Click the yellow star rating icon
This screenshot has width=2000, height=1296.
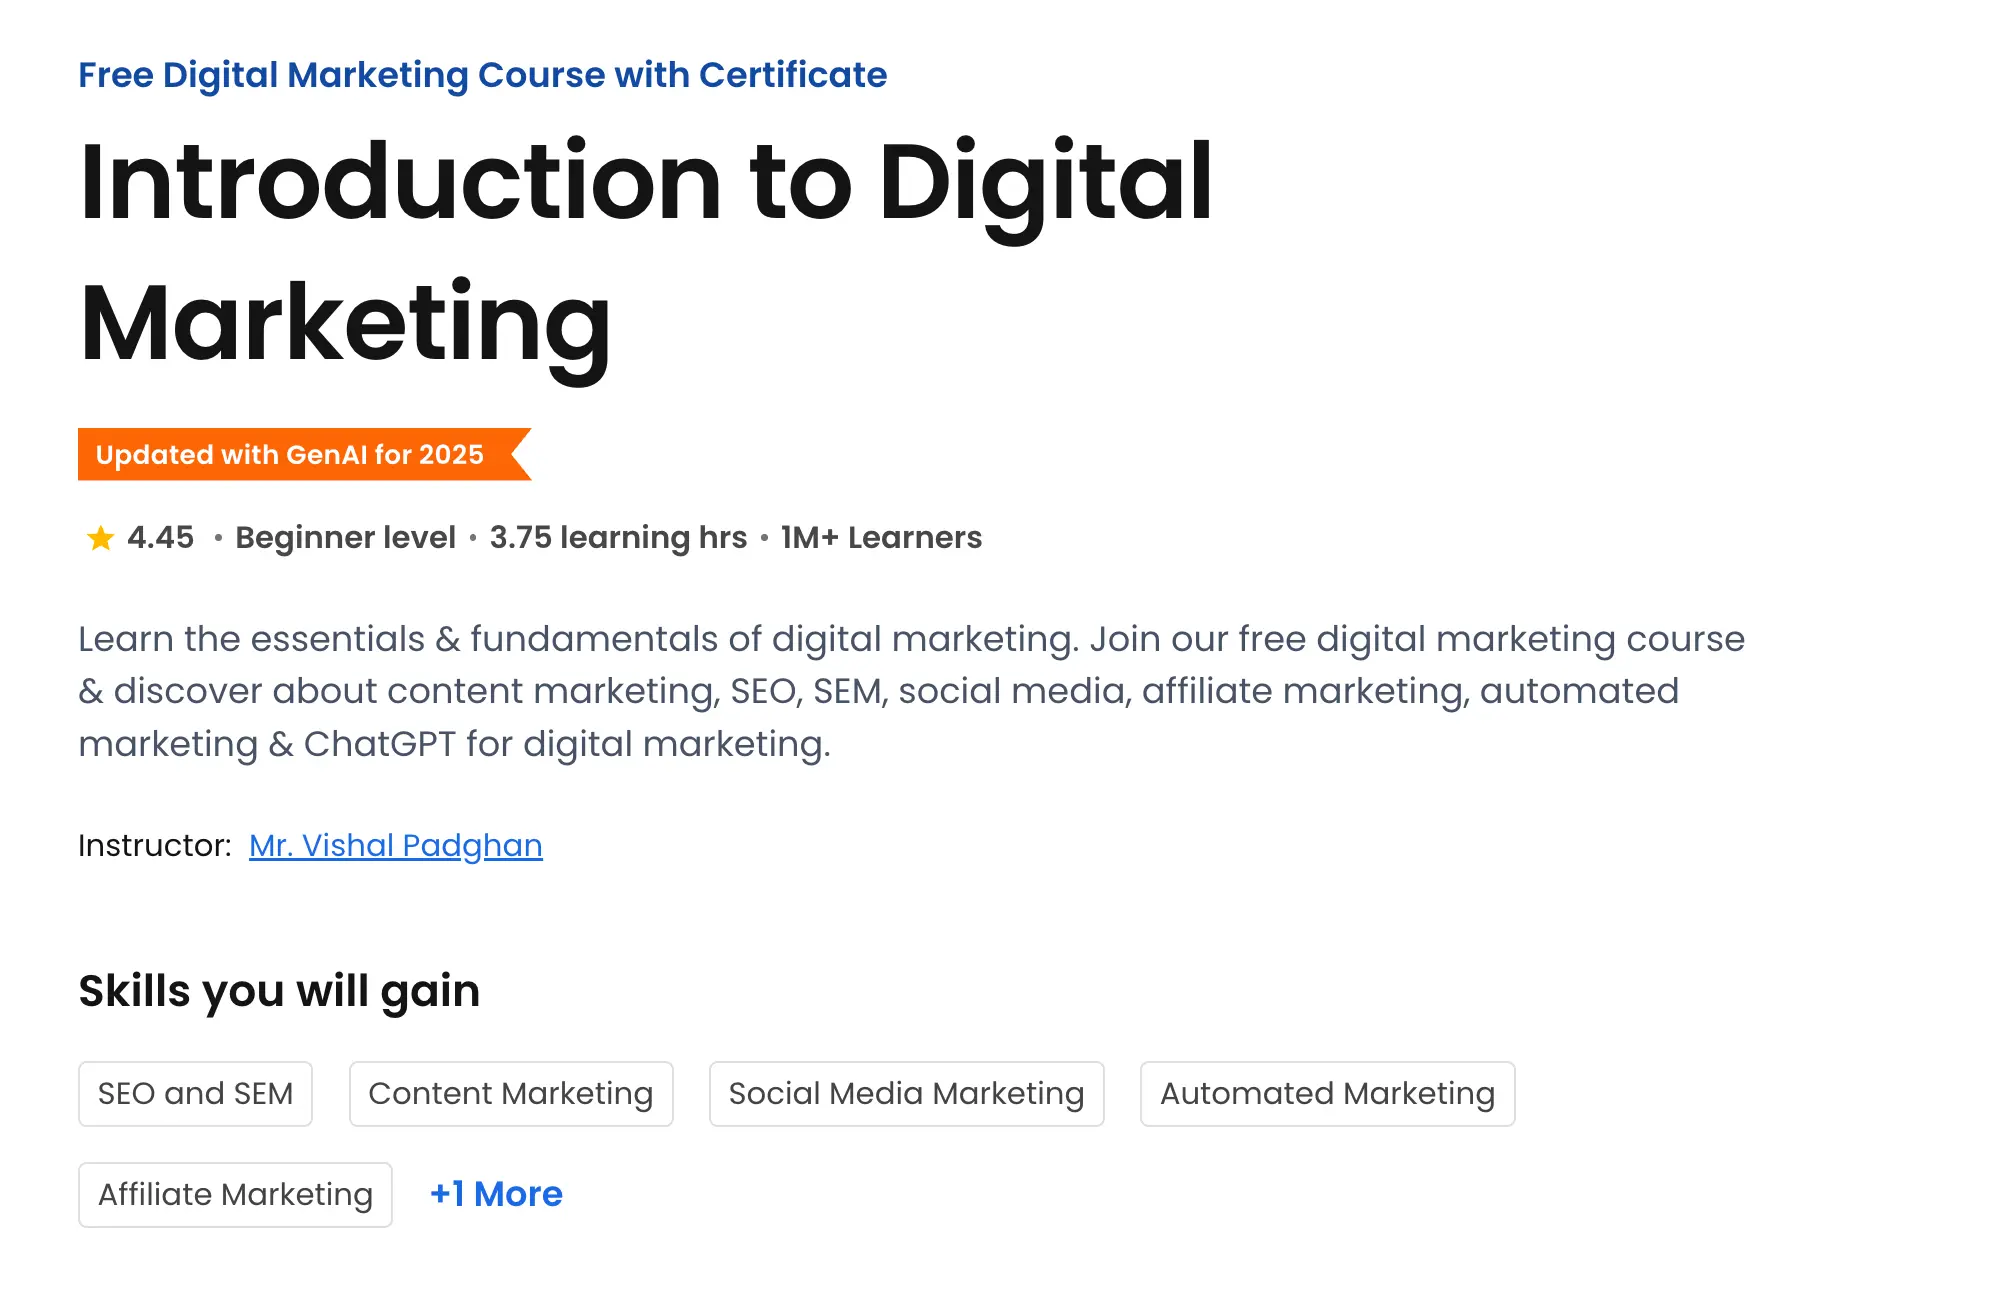click(100, 539)
